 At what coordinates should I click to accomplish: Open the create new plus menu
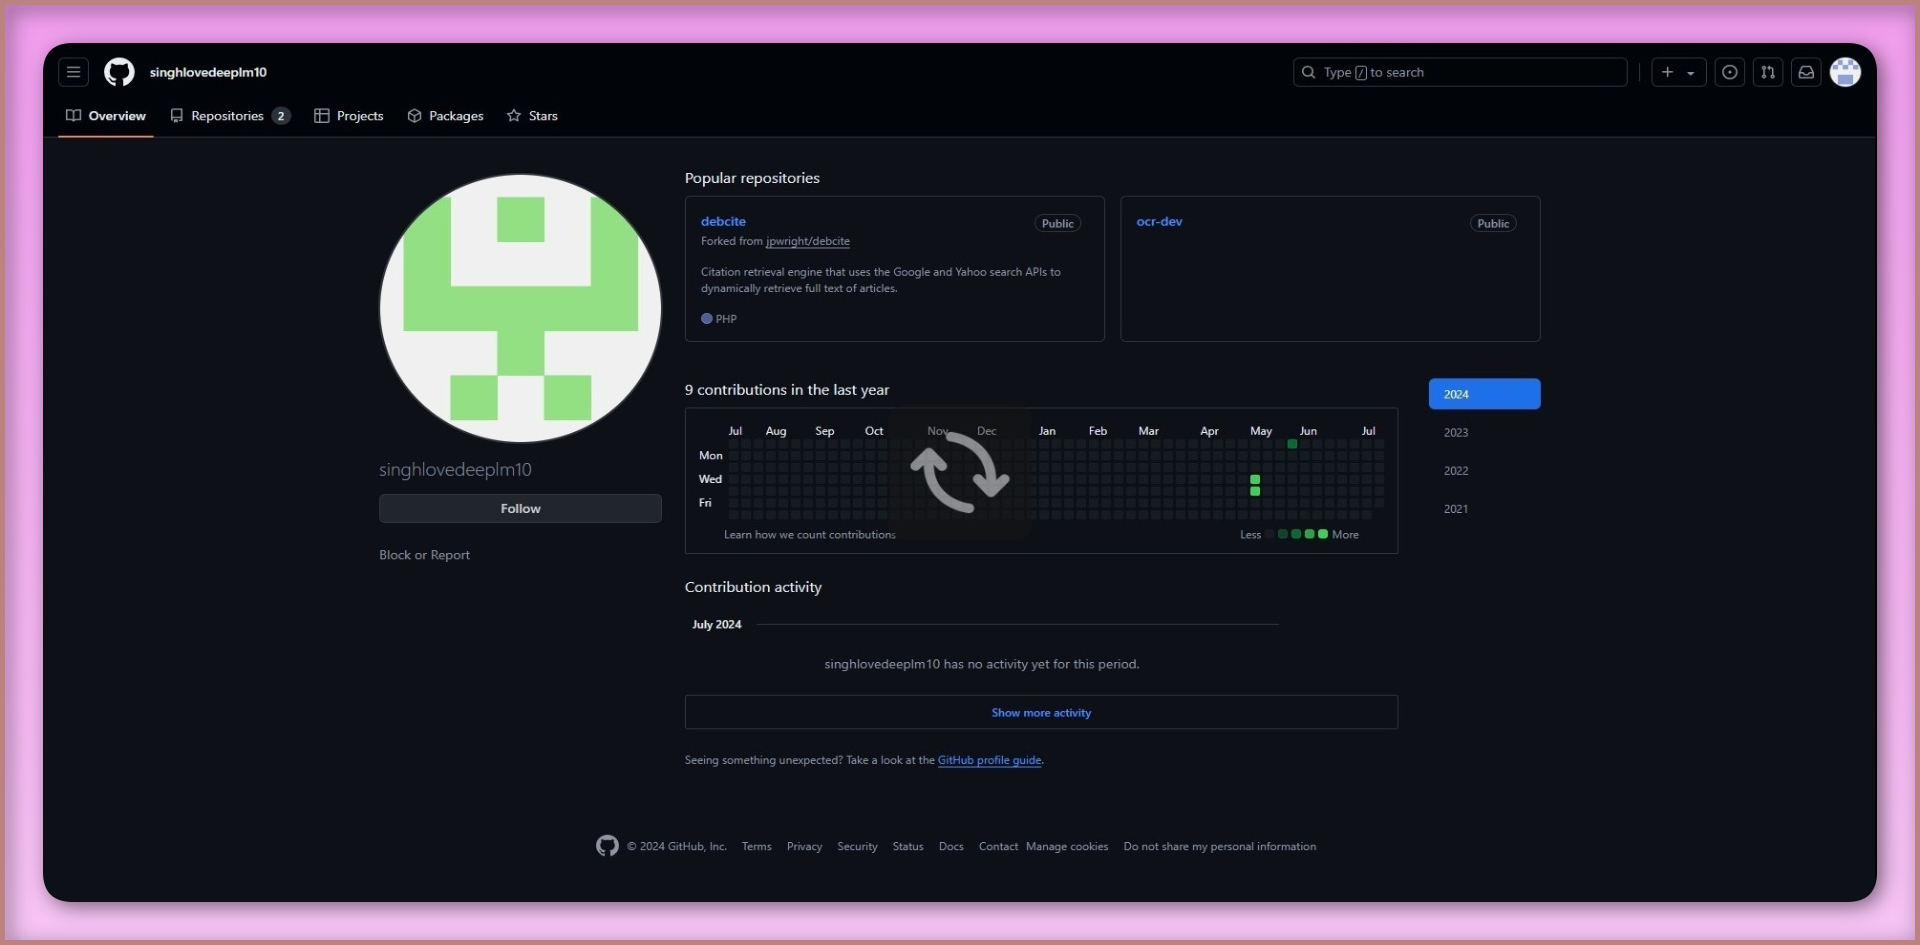[1678, 72]
